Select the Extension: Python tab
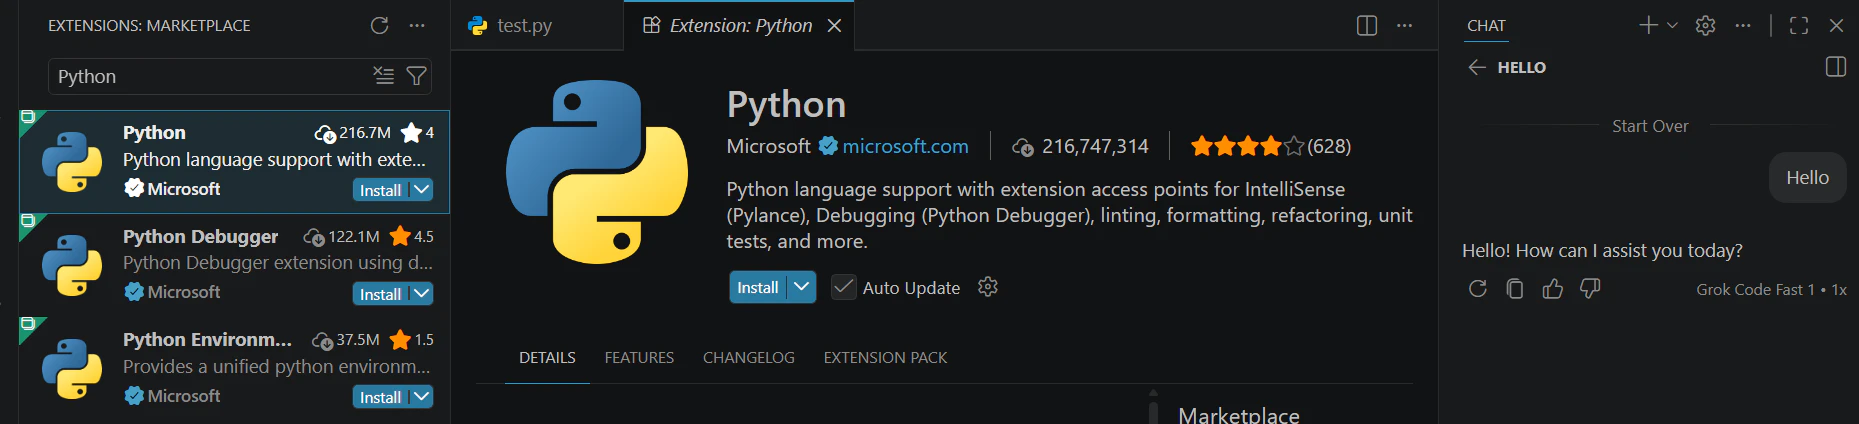 (740, 25)
